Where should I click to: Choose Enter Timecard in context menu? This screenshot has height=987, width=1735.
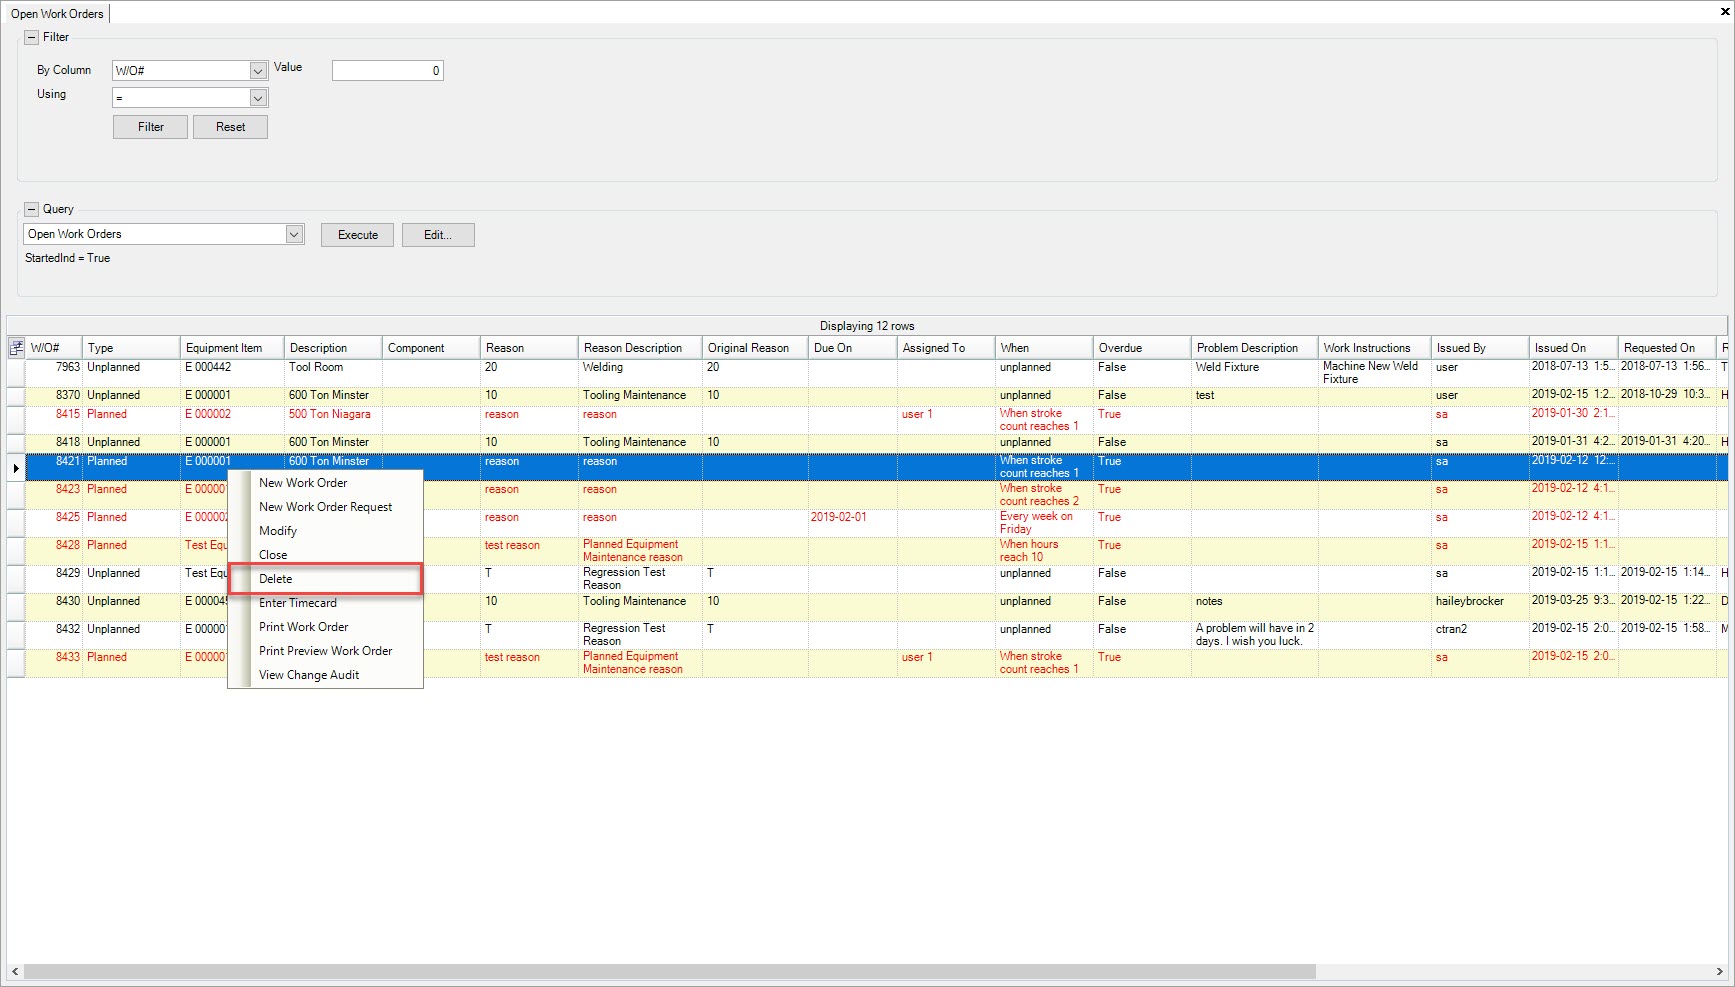(326, 603)
